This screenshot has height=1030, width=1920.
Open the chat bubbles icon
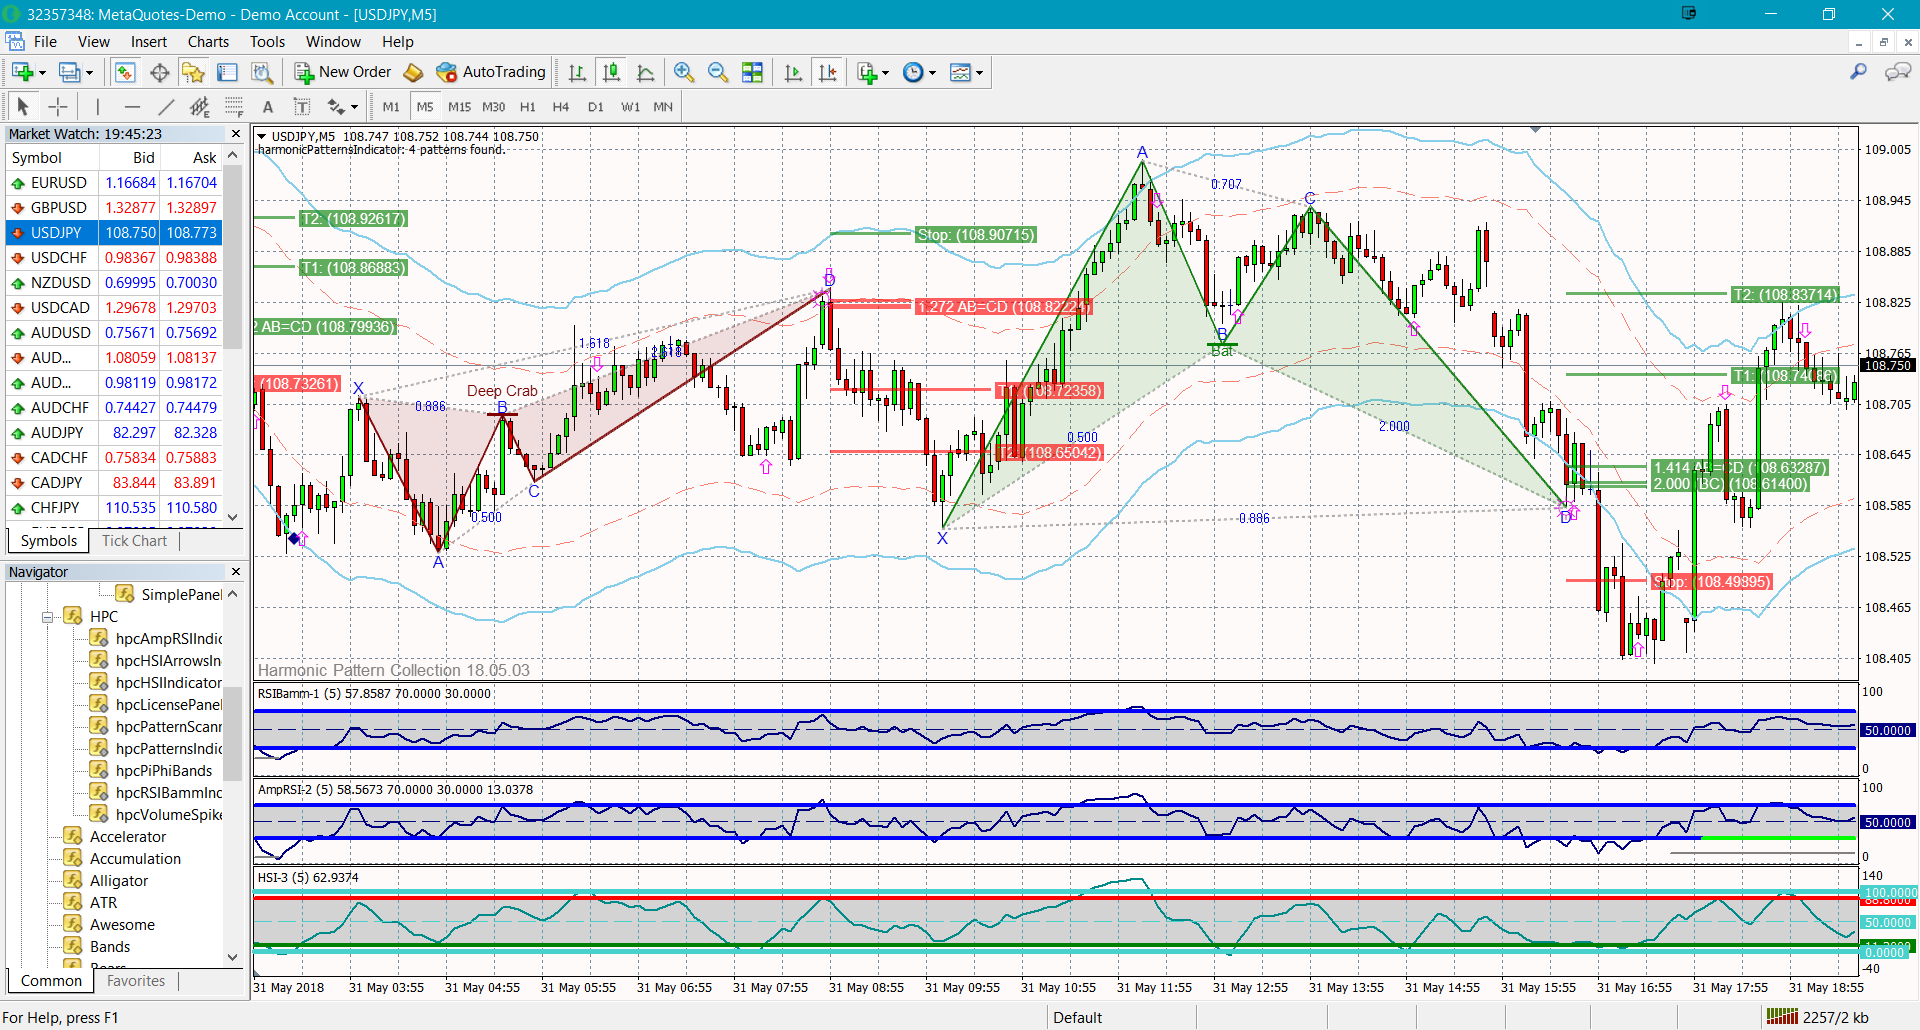[1898, 72]
